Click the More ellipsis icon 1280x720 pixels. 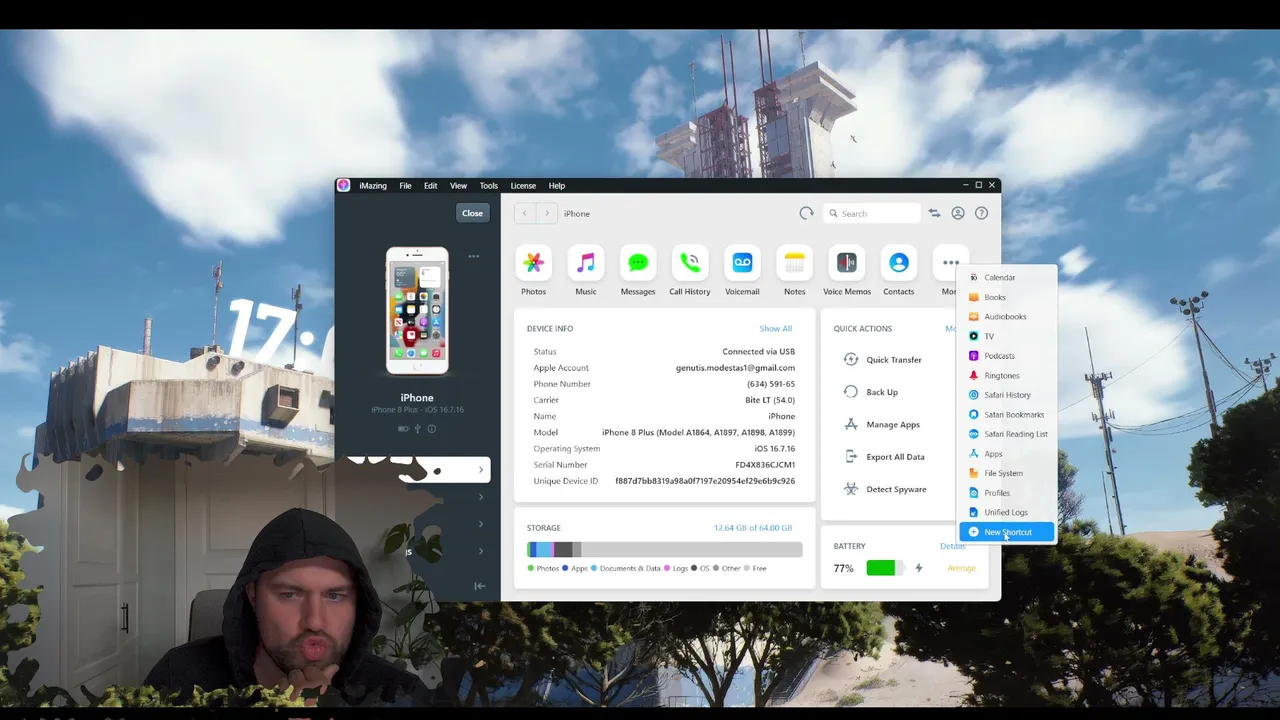point(950,263)
